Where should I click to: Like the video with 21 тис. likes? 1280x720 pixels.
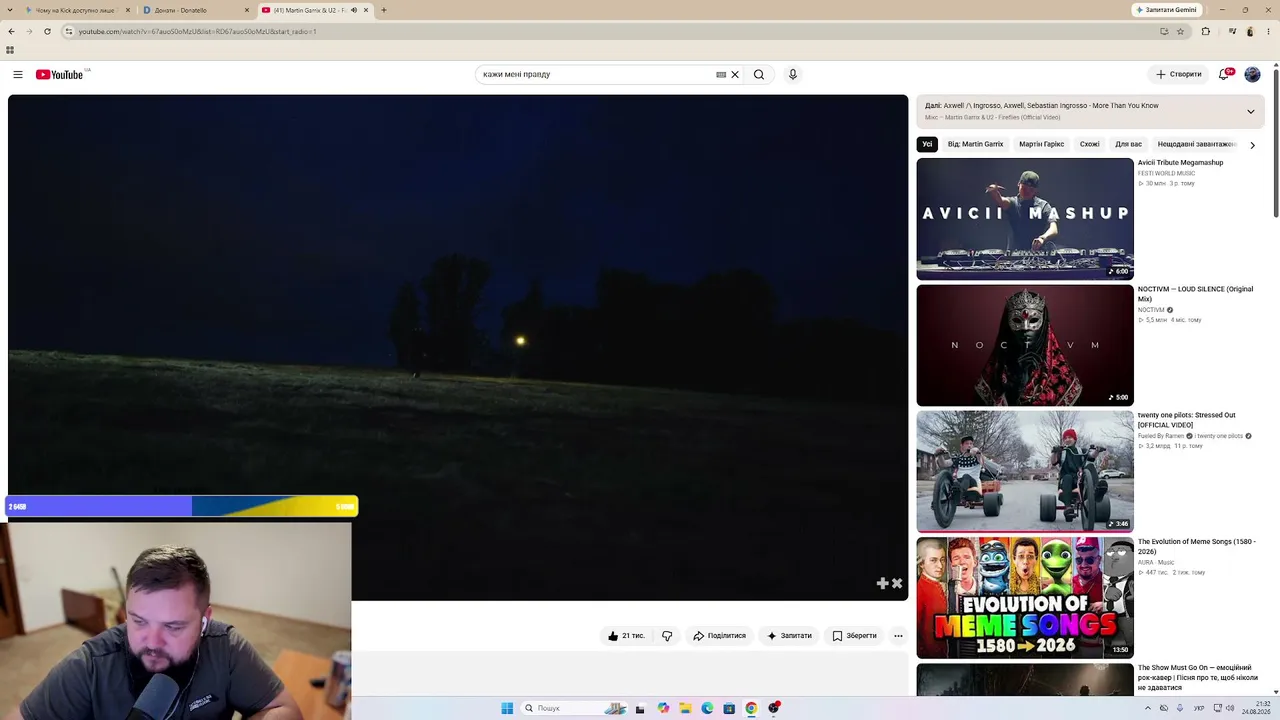pyautogui.click(x=627, y=635)
